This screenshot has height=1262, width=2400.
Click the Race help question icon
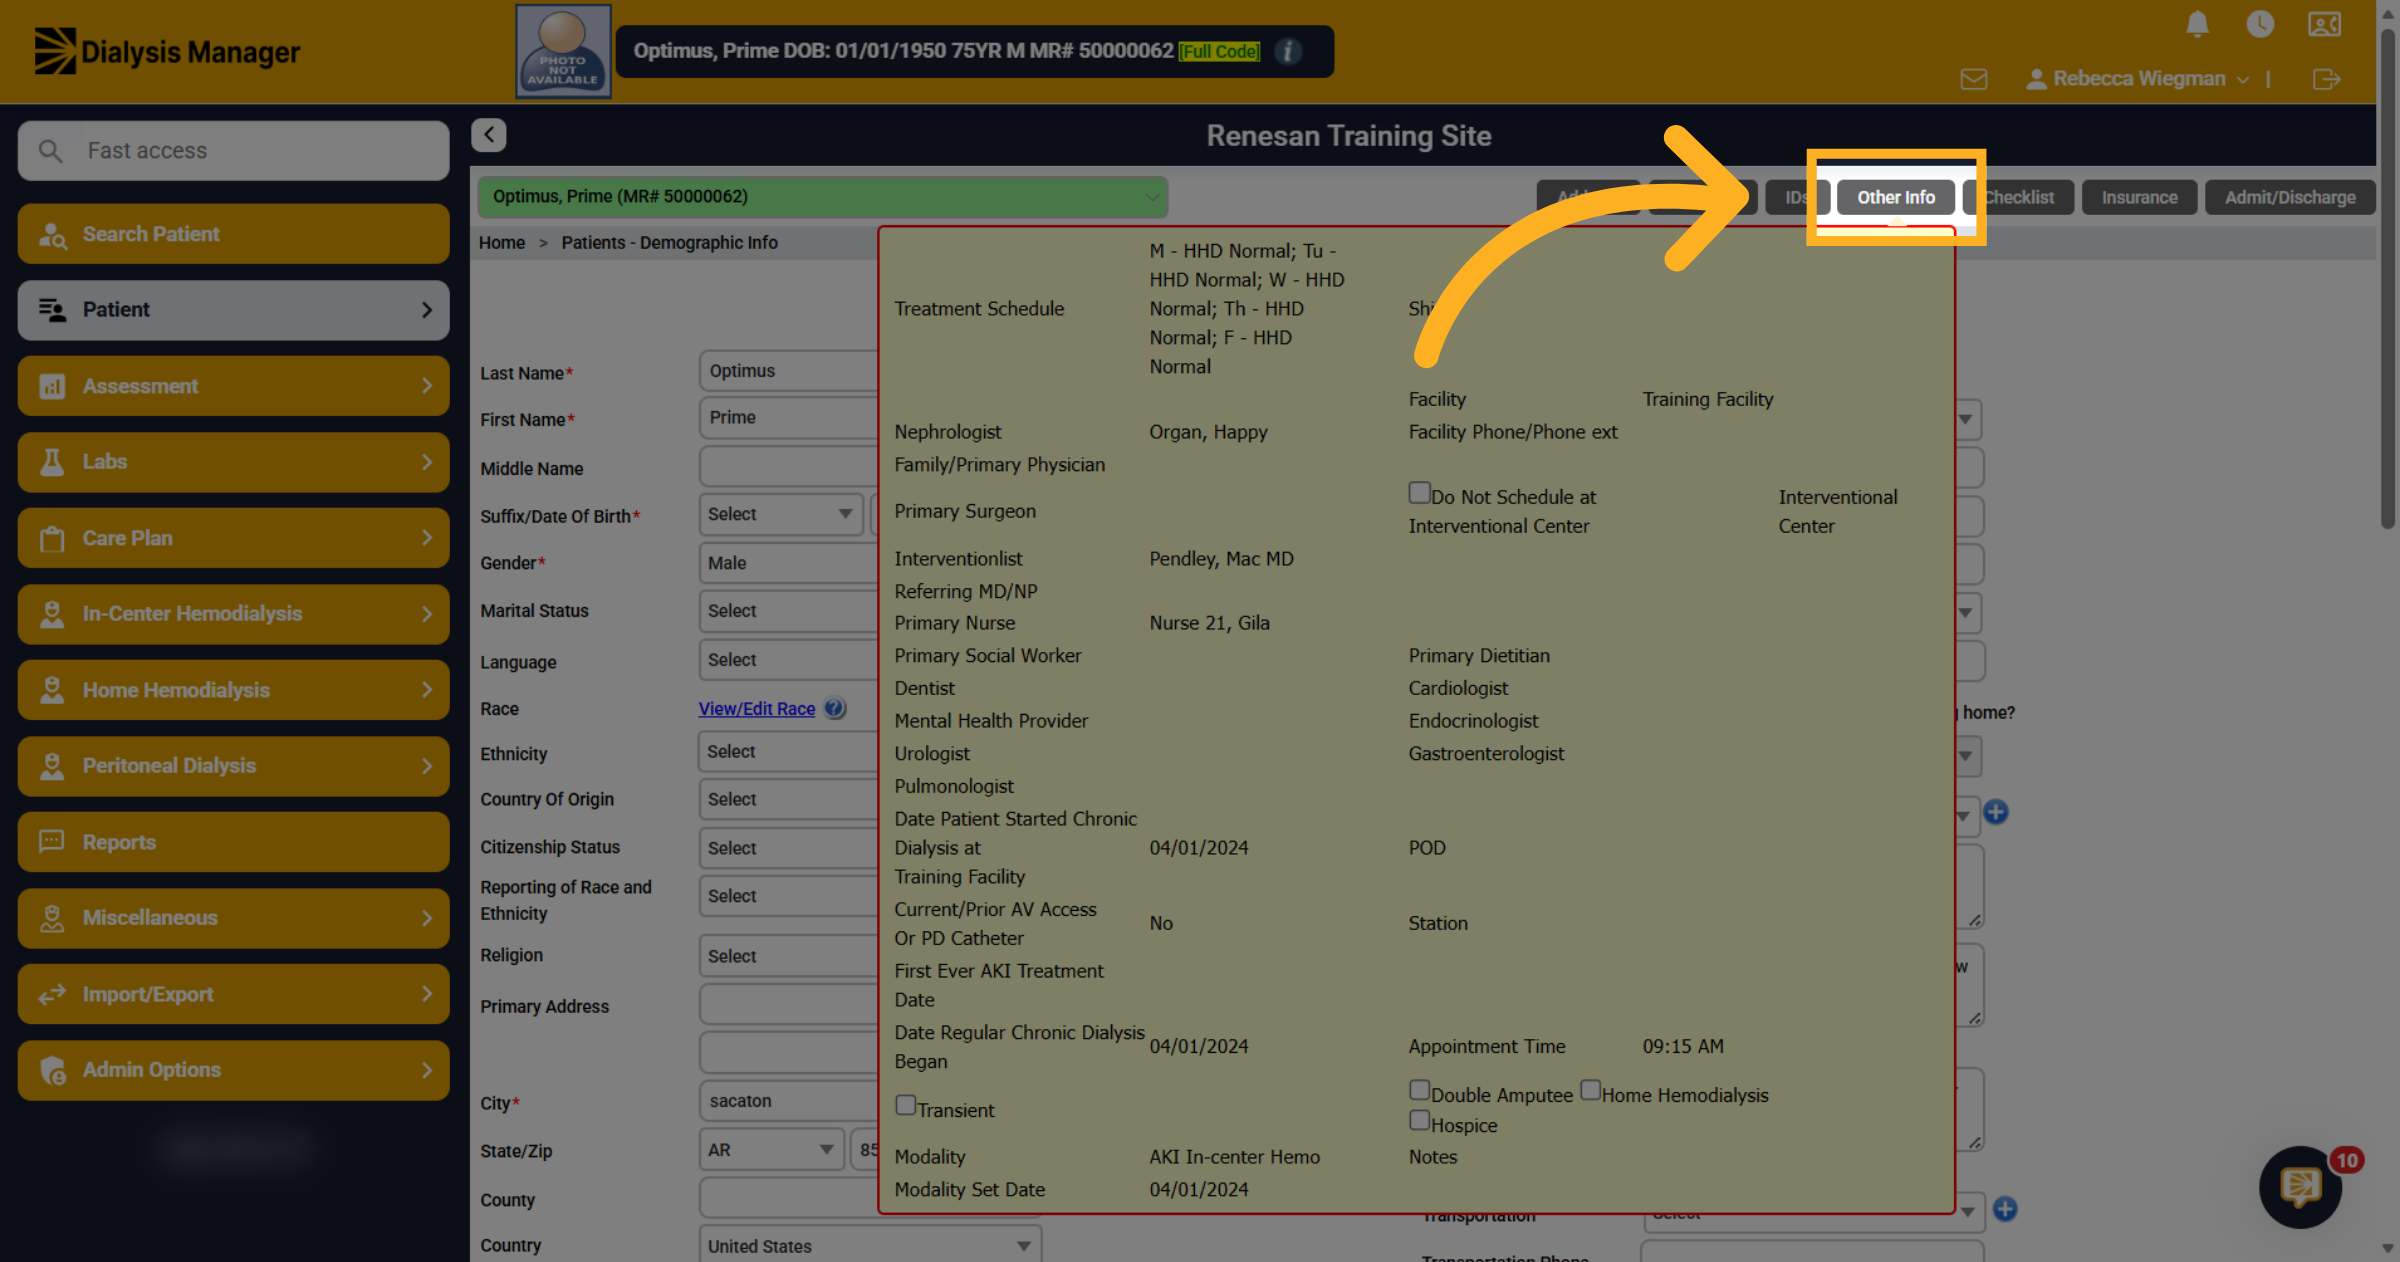(835, 708)
